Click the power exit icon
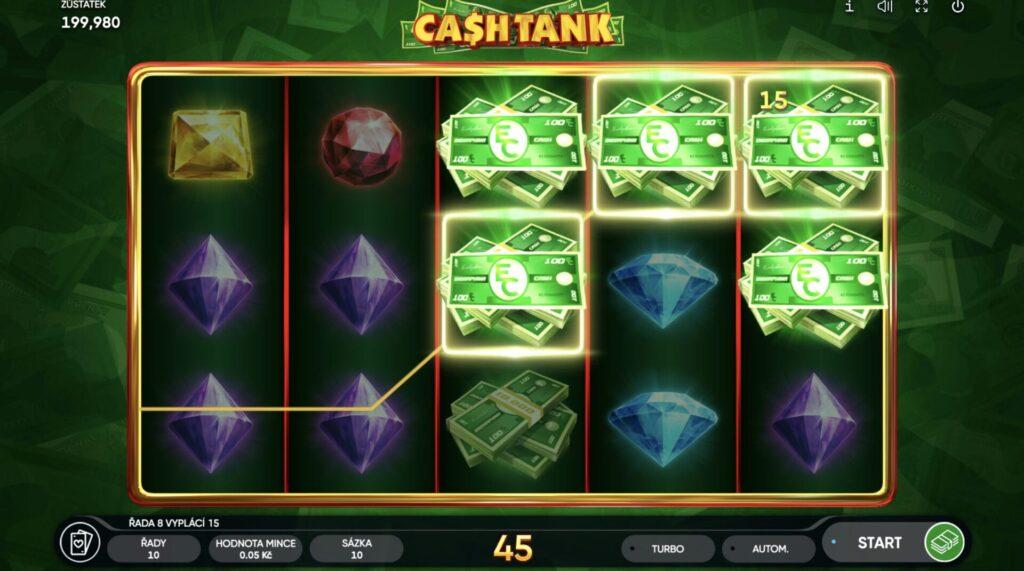Viewport: 1024px width, 571px height. pos(957,7)
